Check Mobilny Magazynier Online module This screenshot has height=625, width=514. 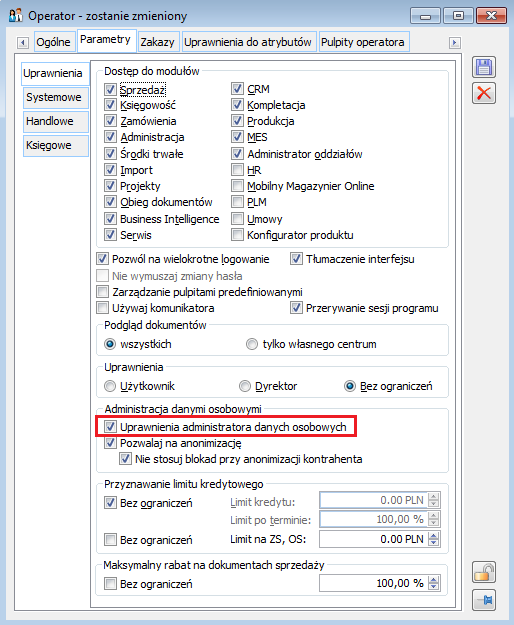pos(237,186)
